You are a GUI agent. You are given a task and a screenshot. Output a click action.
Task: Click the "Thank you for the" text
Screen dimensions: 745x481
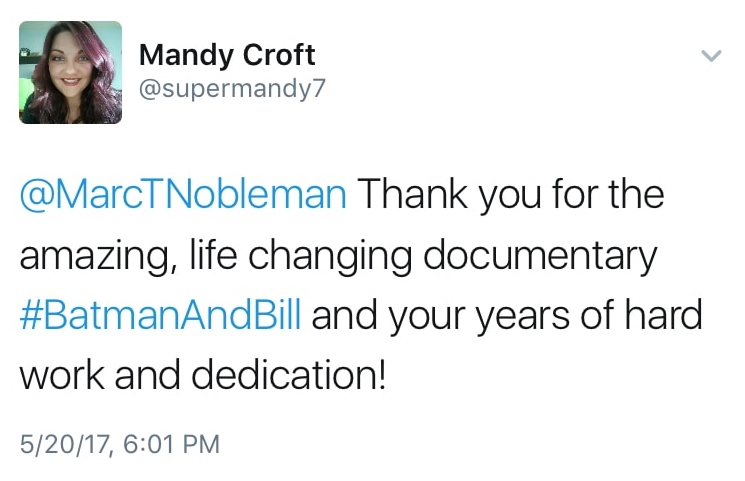point(511,194)
